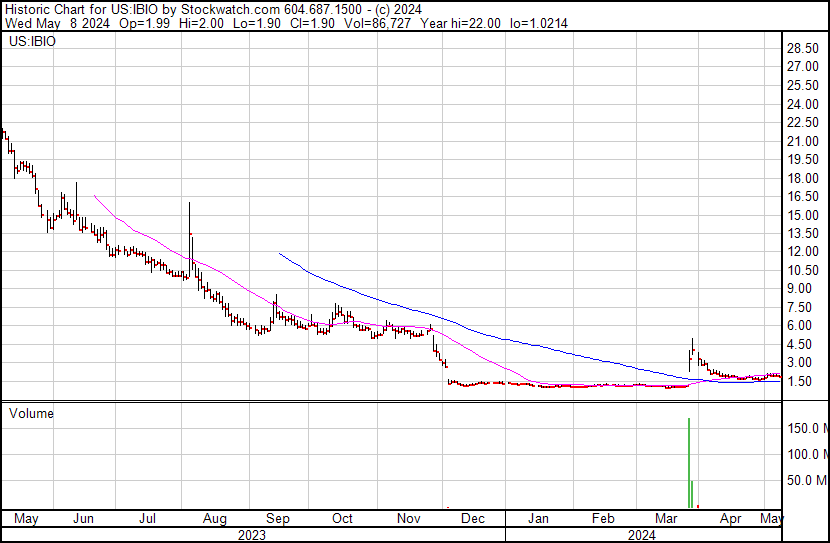The height and width of the screenshot is (543, 830).
Task: Click the Dec month marker
Action: click(472, 519)
